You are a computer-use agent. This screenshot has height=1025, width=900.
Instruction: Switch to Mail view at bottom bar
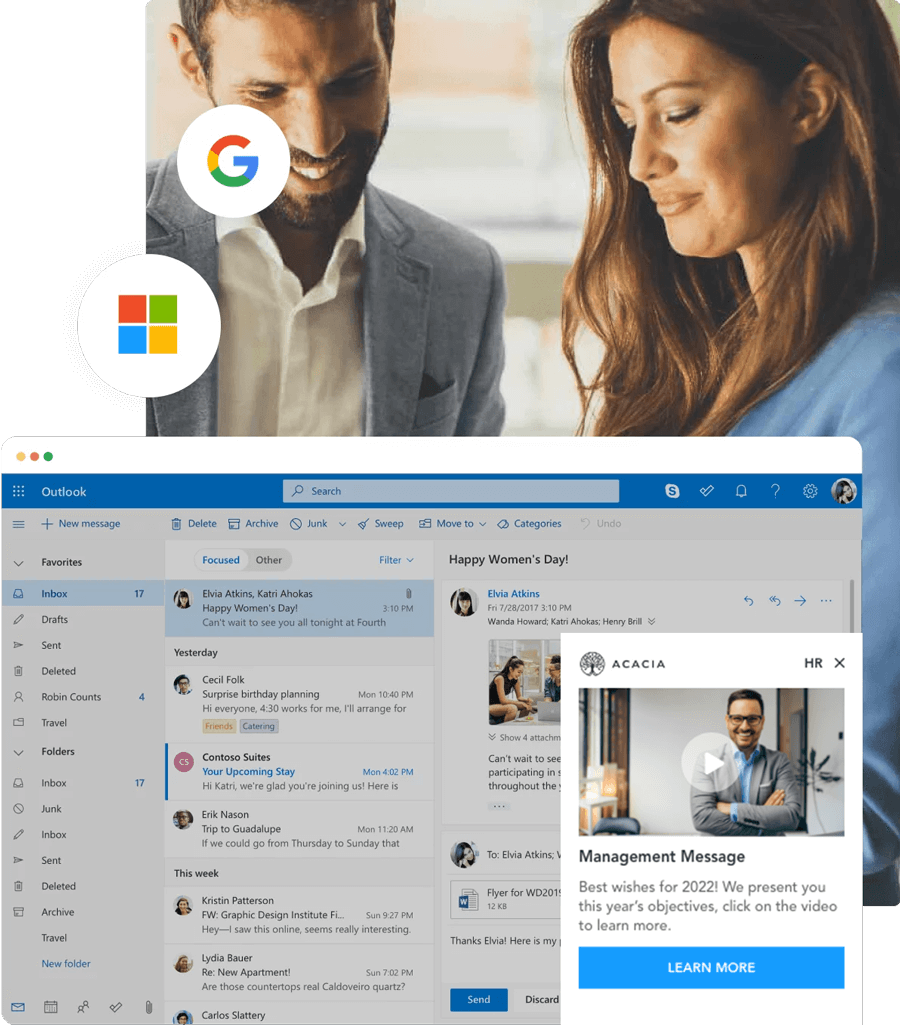coord(18,1007)
